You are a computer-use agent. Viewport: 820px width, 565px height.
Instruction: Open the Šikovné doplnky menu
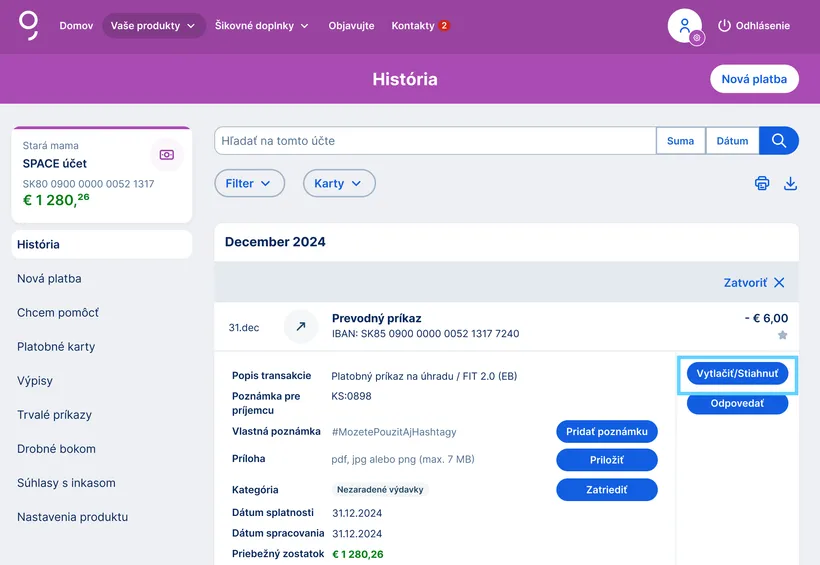tap(261, 26)
